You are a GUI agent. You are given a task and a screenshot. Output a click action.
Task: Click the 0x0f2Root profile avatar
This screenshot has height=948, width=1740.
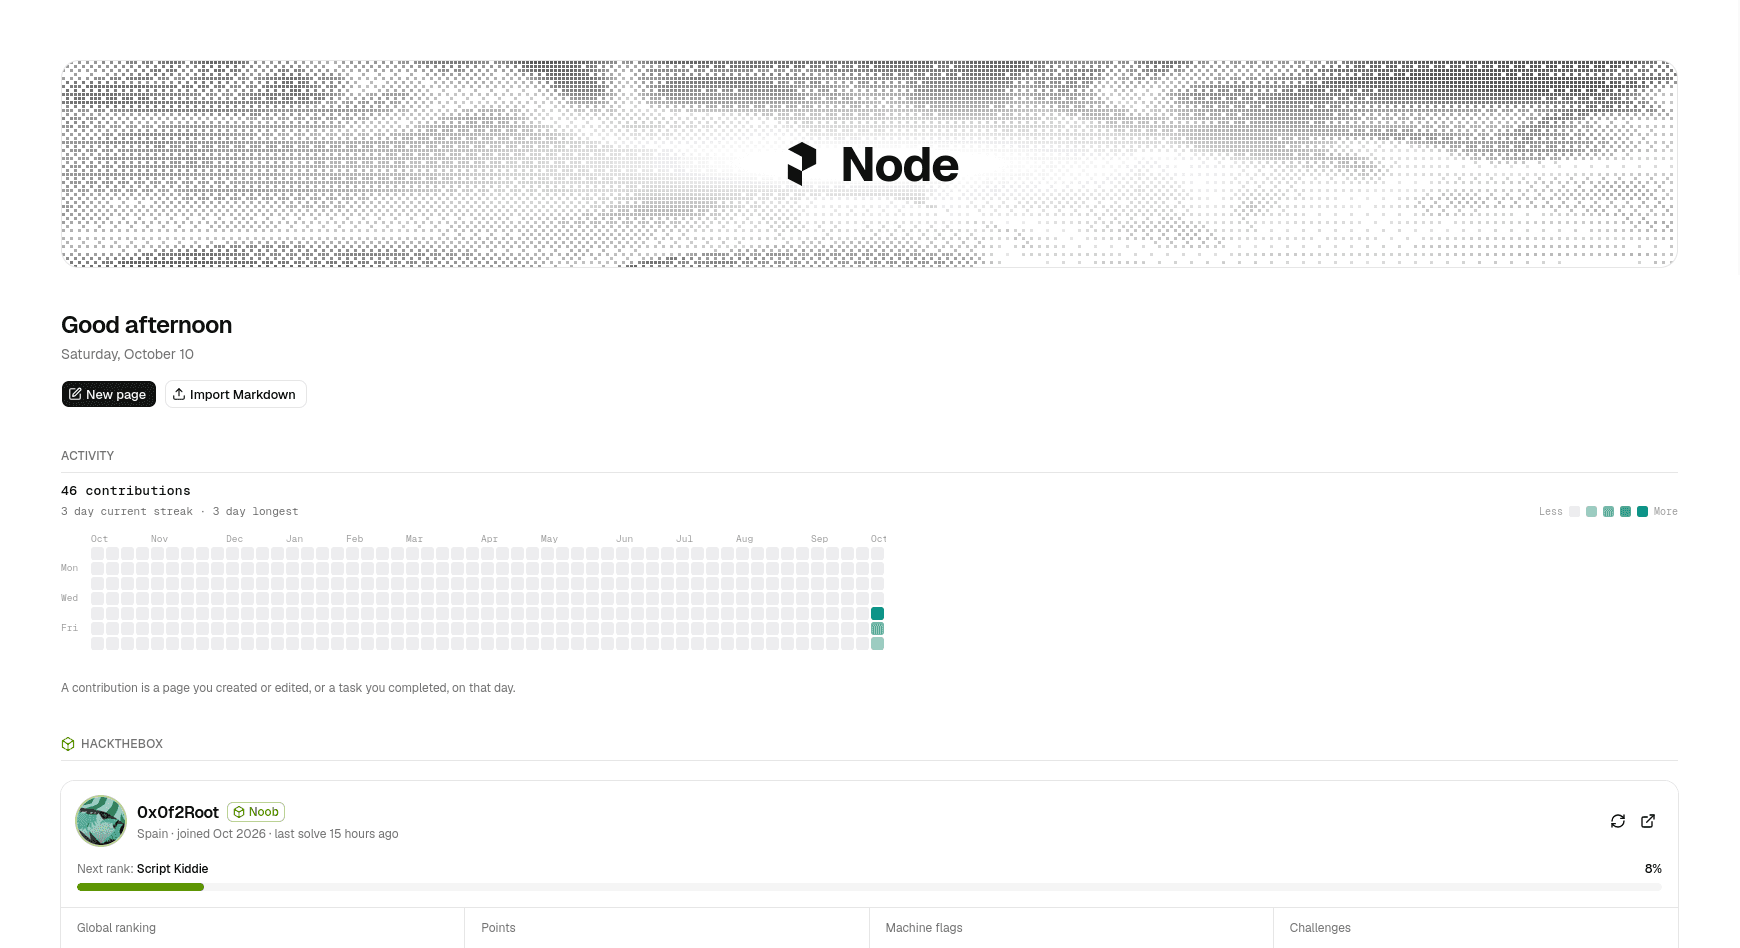coord(101,821)
